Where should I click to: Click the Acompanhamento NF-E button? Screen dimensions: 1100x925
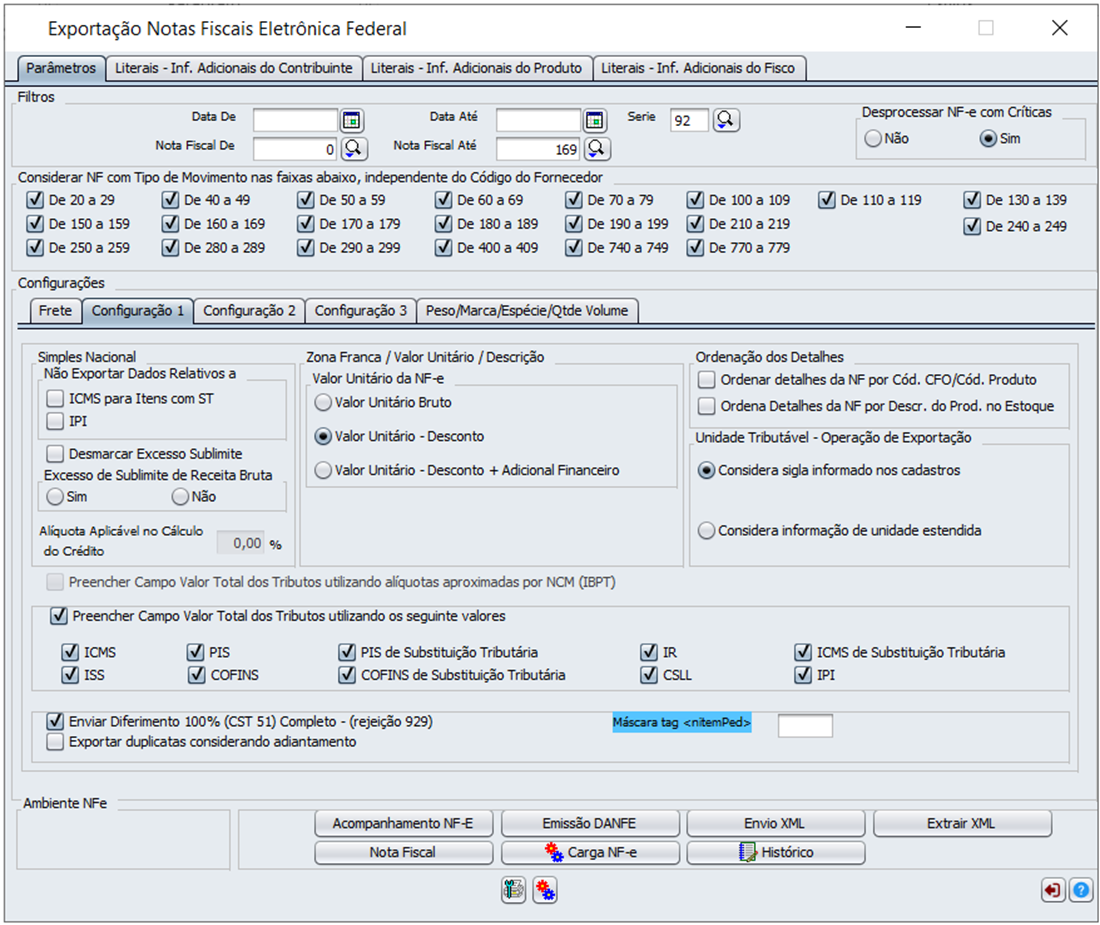coord(403,823)
